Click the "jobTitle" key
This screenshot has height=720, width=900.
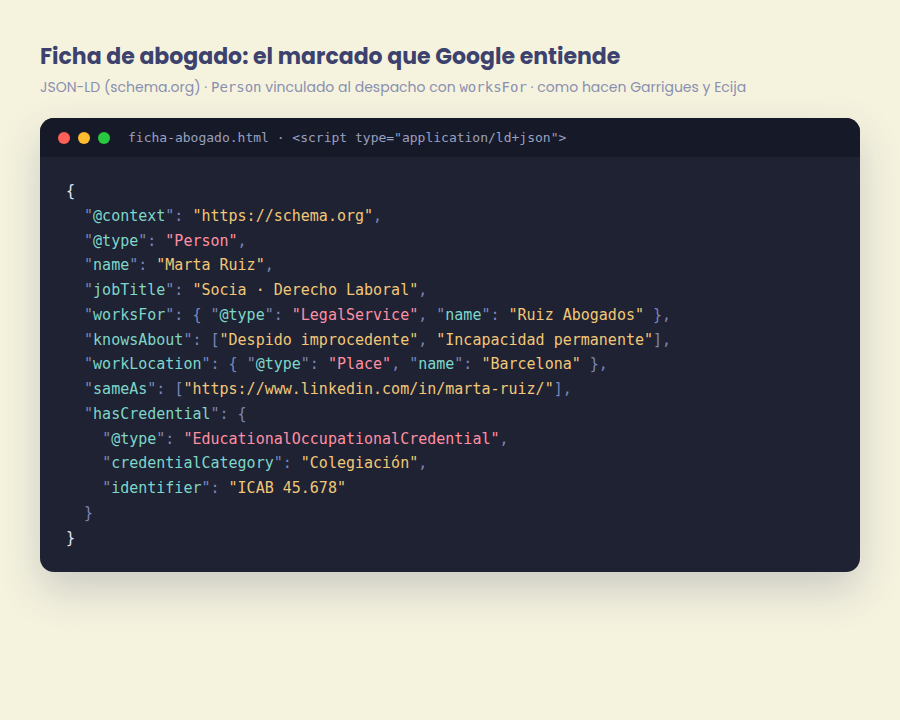(x=129, y=289)
